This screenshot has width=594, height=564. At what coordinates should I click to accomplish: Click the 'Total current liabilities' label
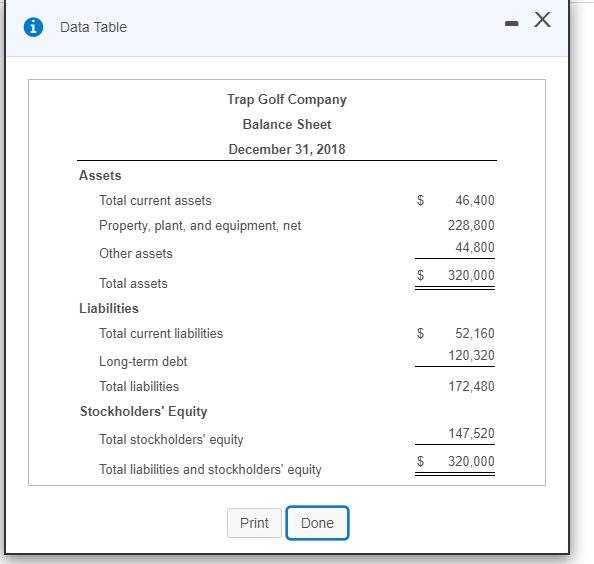click(x=161, y=333)
